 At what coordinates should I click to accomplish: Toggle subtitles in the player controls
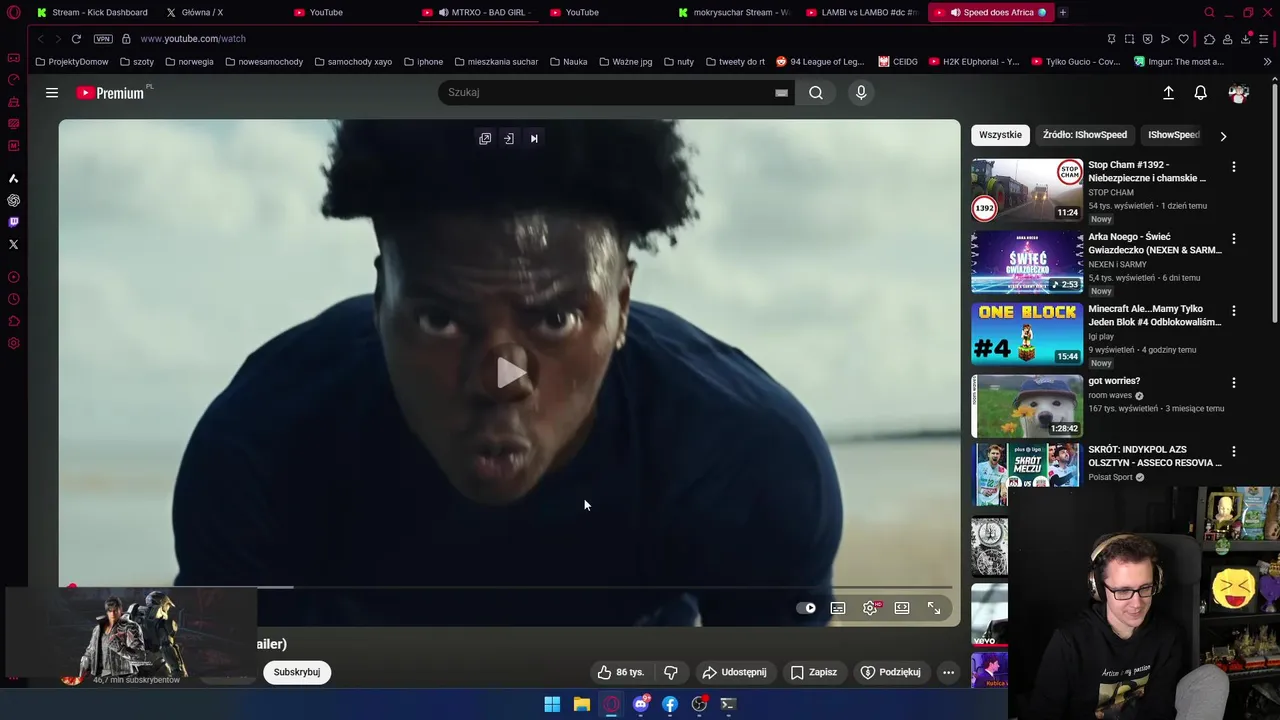coord(838,608)
